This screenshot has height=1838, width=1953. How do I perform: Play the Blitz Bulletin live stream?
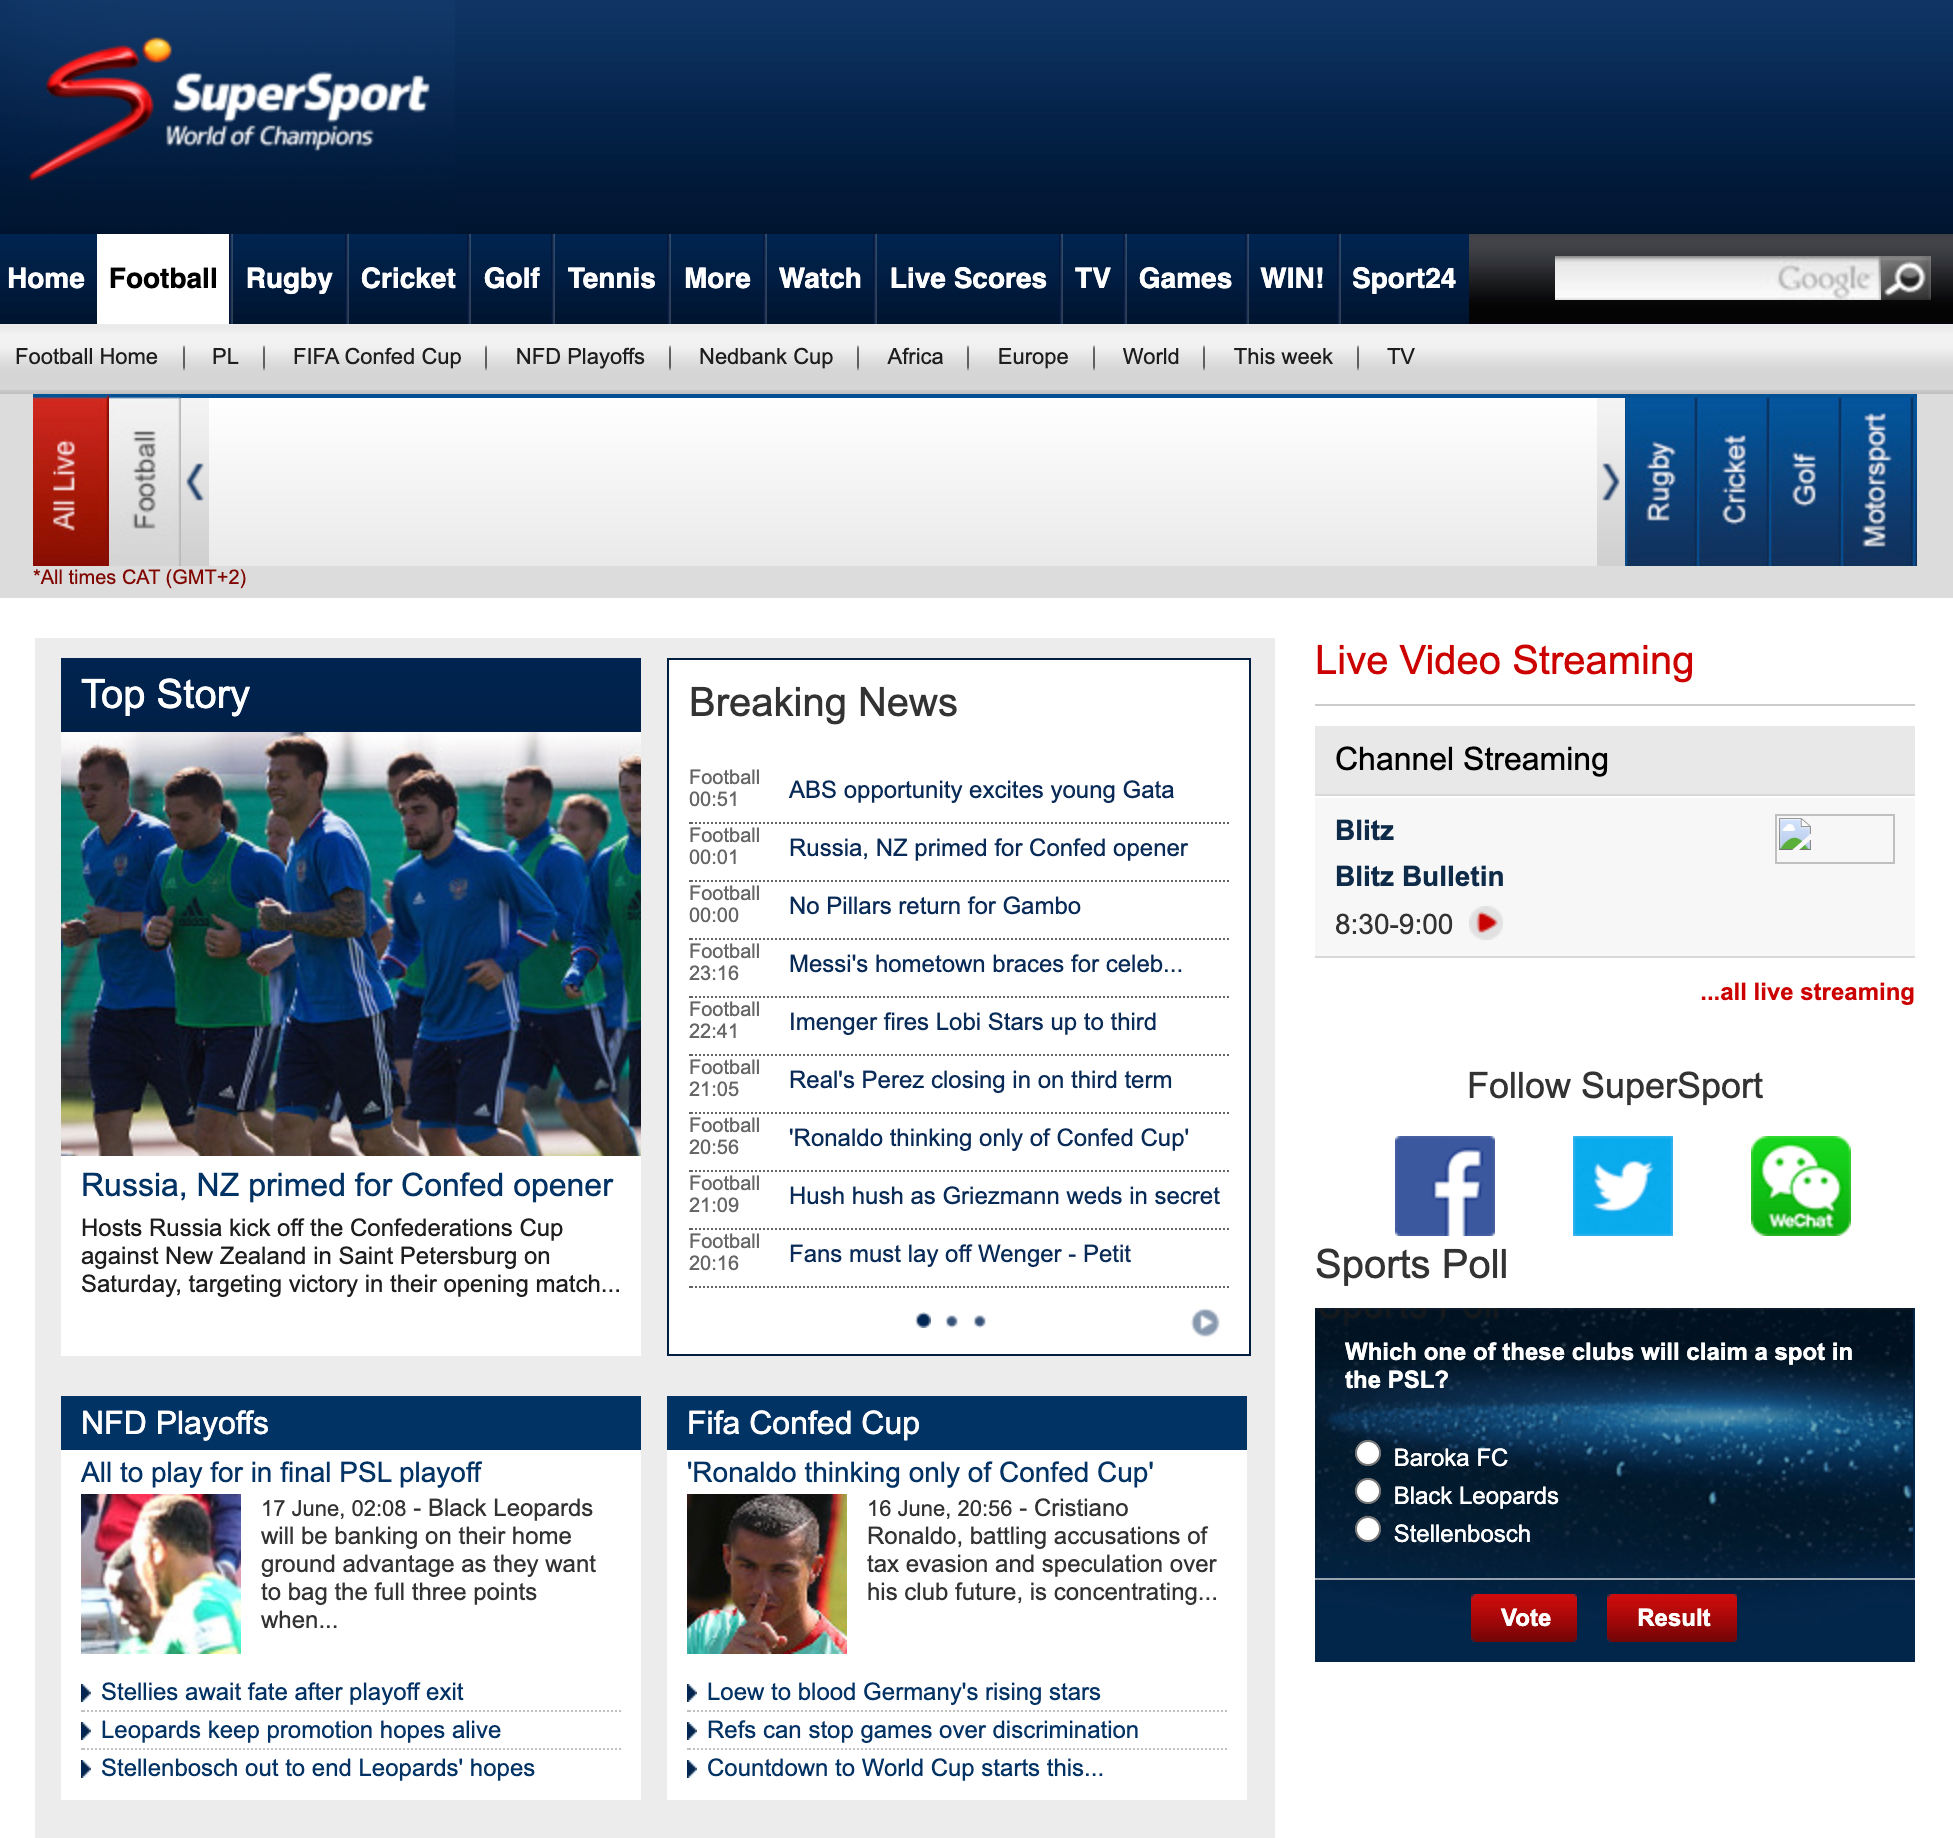point(1487,922)
